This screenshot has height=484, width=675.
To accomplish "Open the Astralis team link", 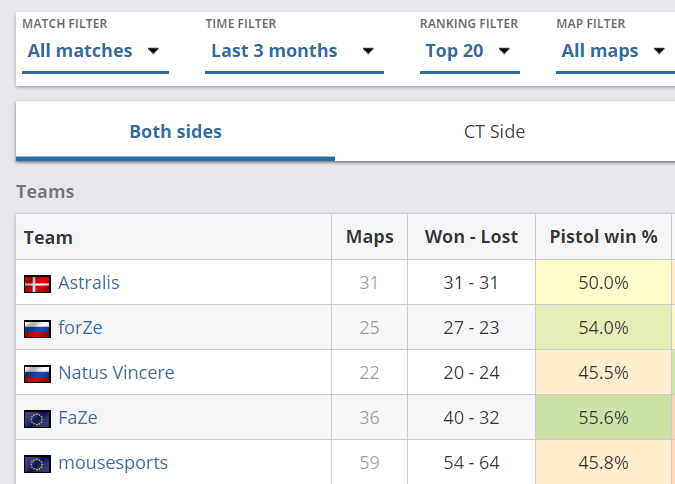I will (x=88, y=283).
